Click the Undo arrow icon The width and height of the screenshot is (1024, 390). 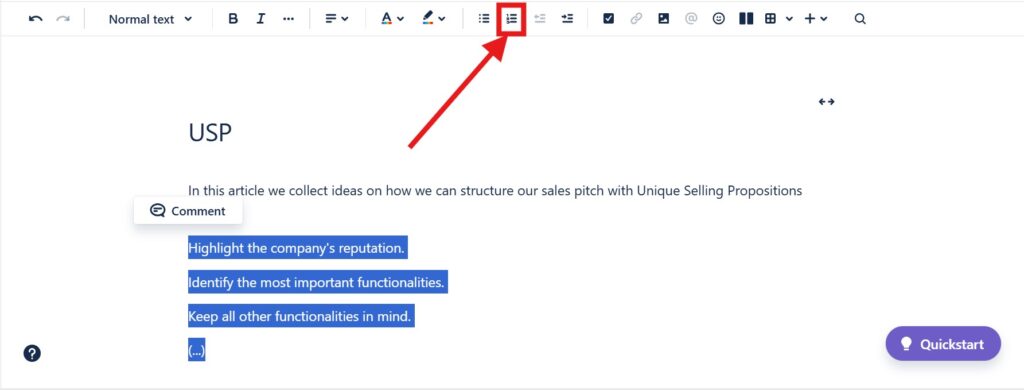click(x=35, y=19)
